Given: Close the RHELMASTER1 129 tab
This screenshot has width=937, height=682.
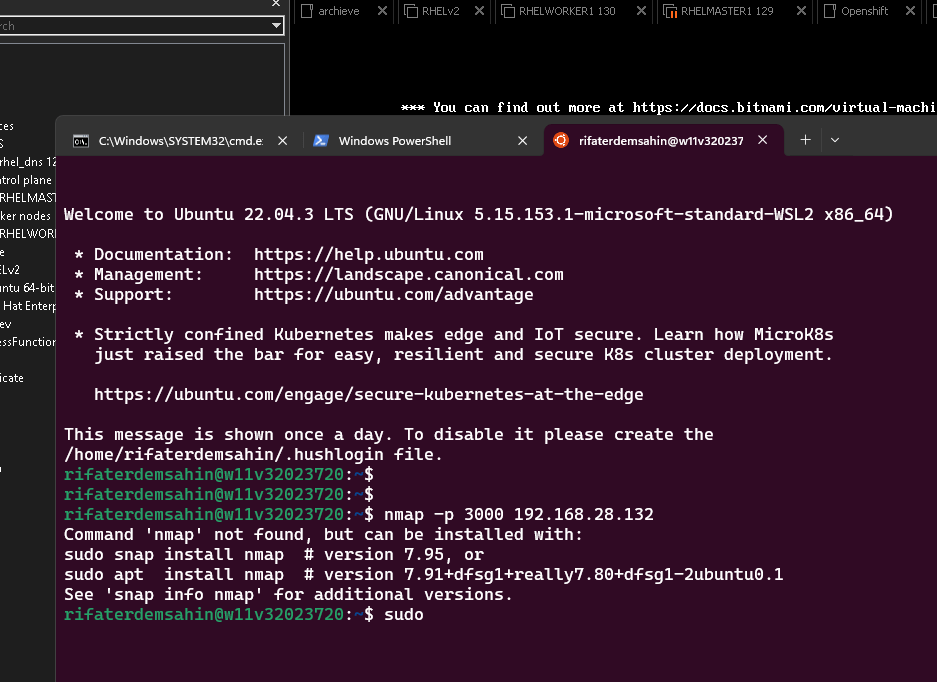Looking at the screenshot, I should click(801, 11).
